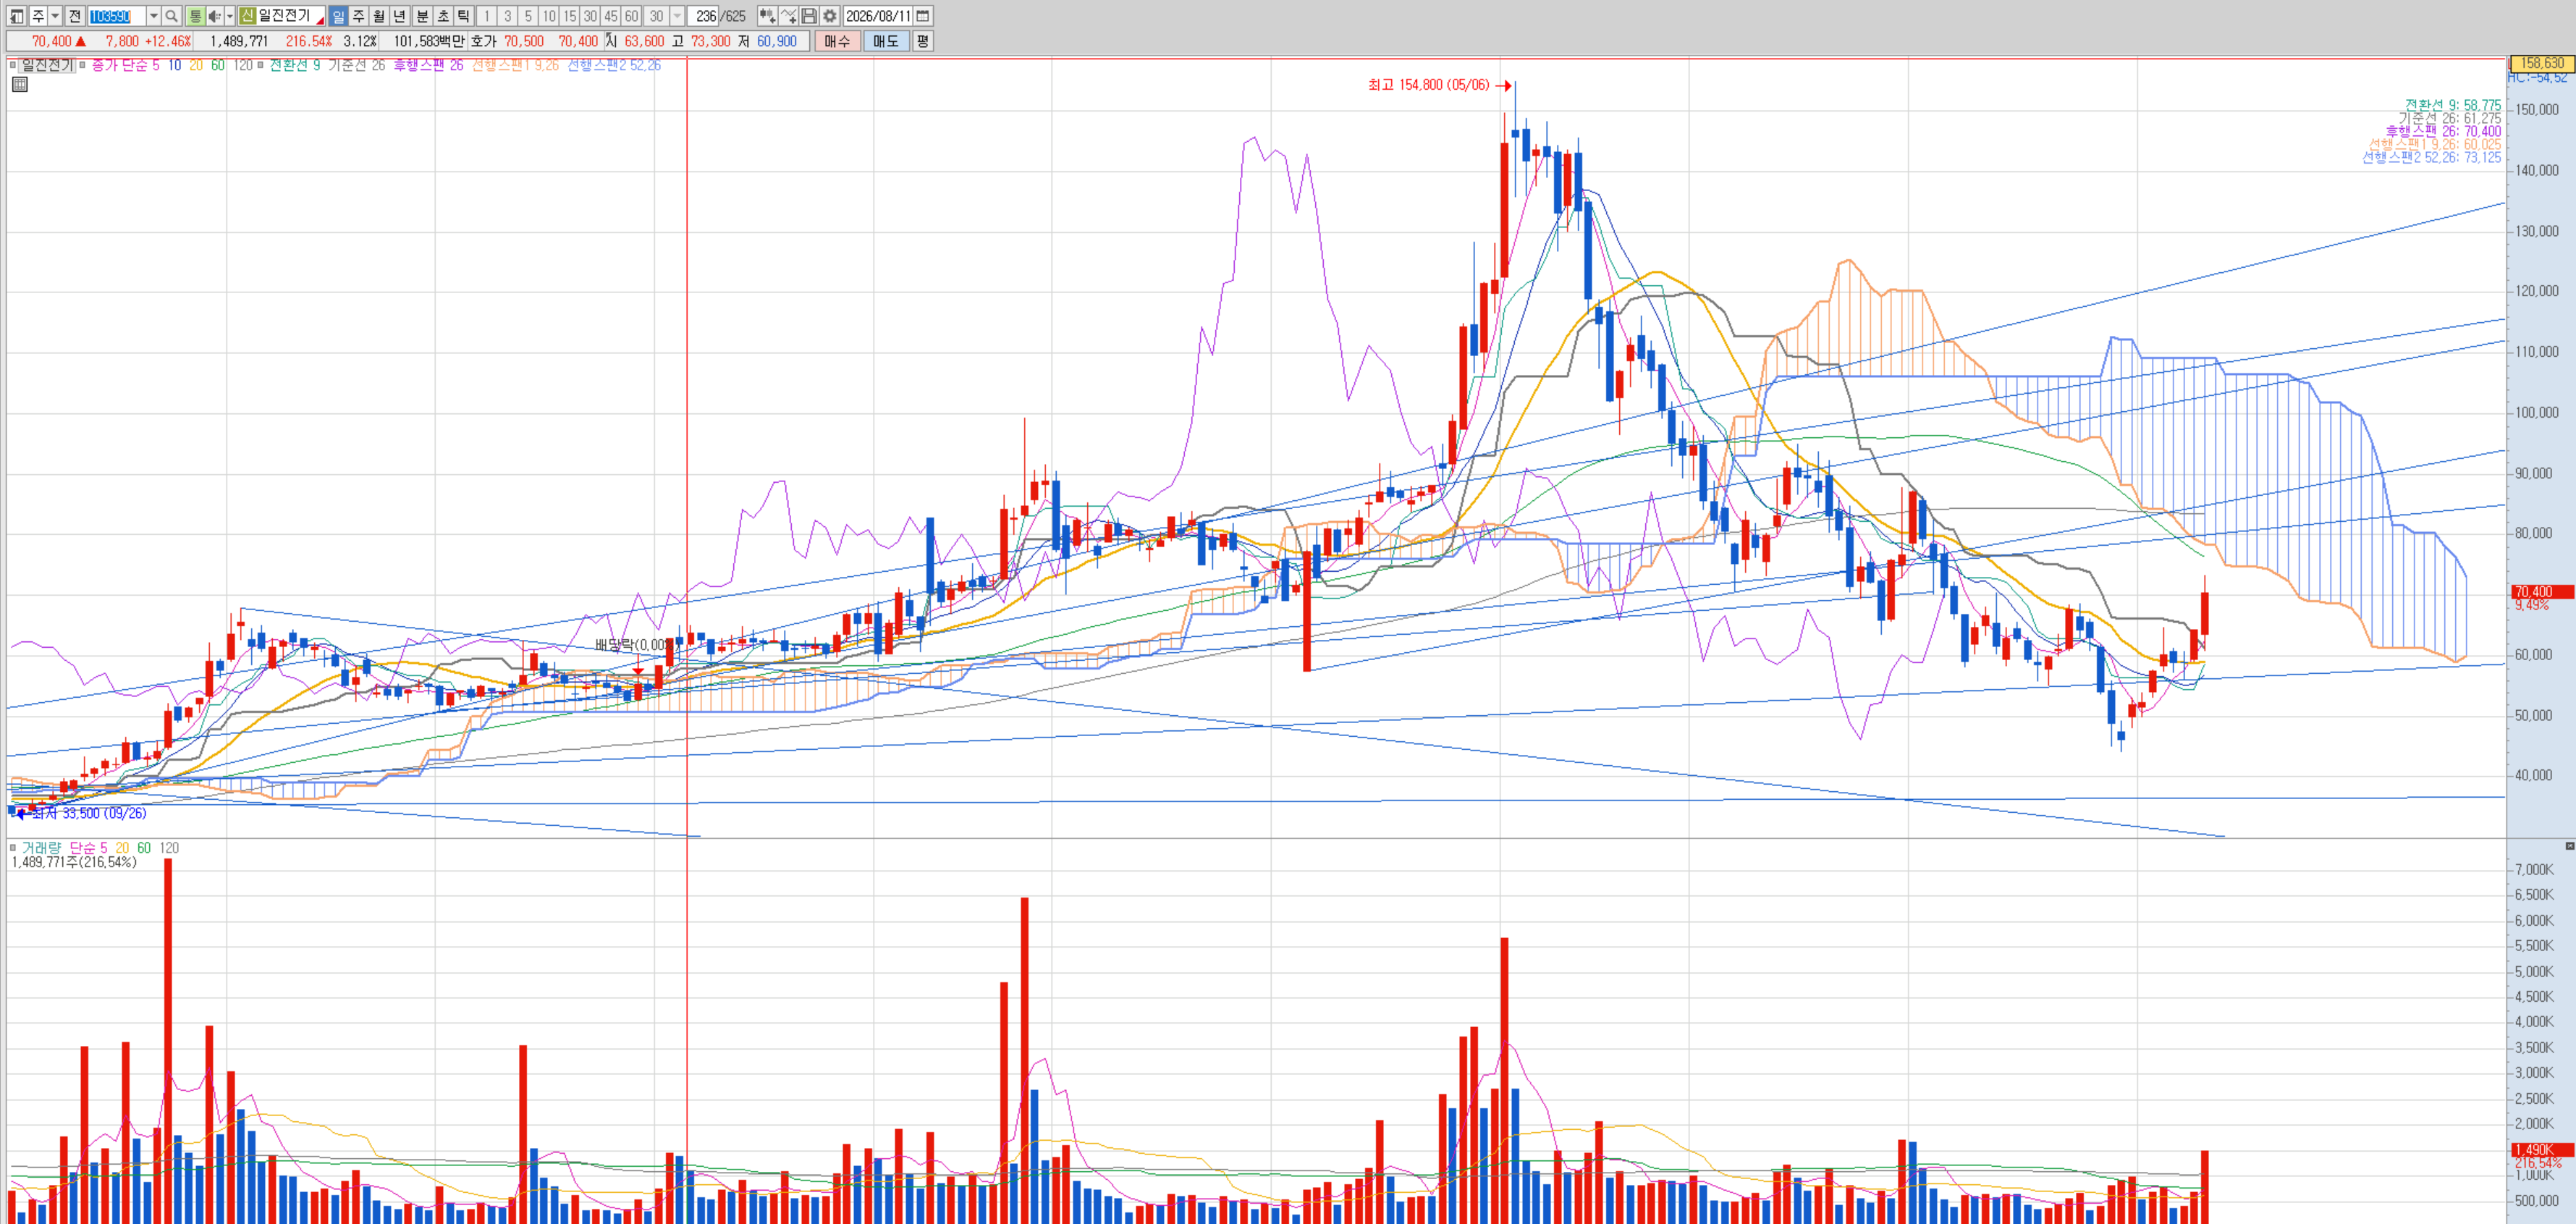The width and height of the screenshot is (2576, 1224).
Task: Click the yellow 158,630 price cursor label
Action: click(2542, 63)
